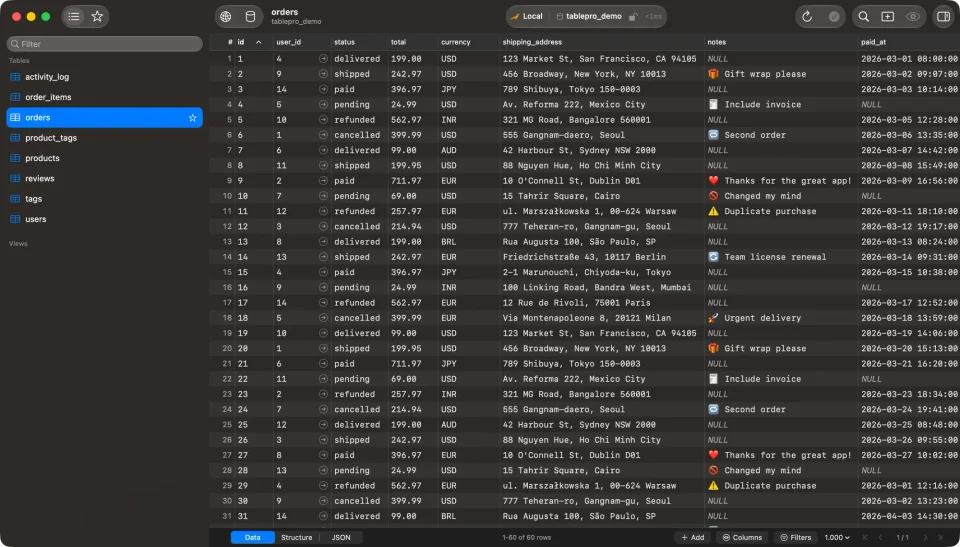
Task: Go to previous page arrow
Action: click(882, 537)
